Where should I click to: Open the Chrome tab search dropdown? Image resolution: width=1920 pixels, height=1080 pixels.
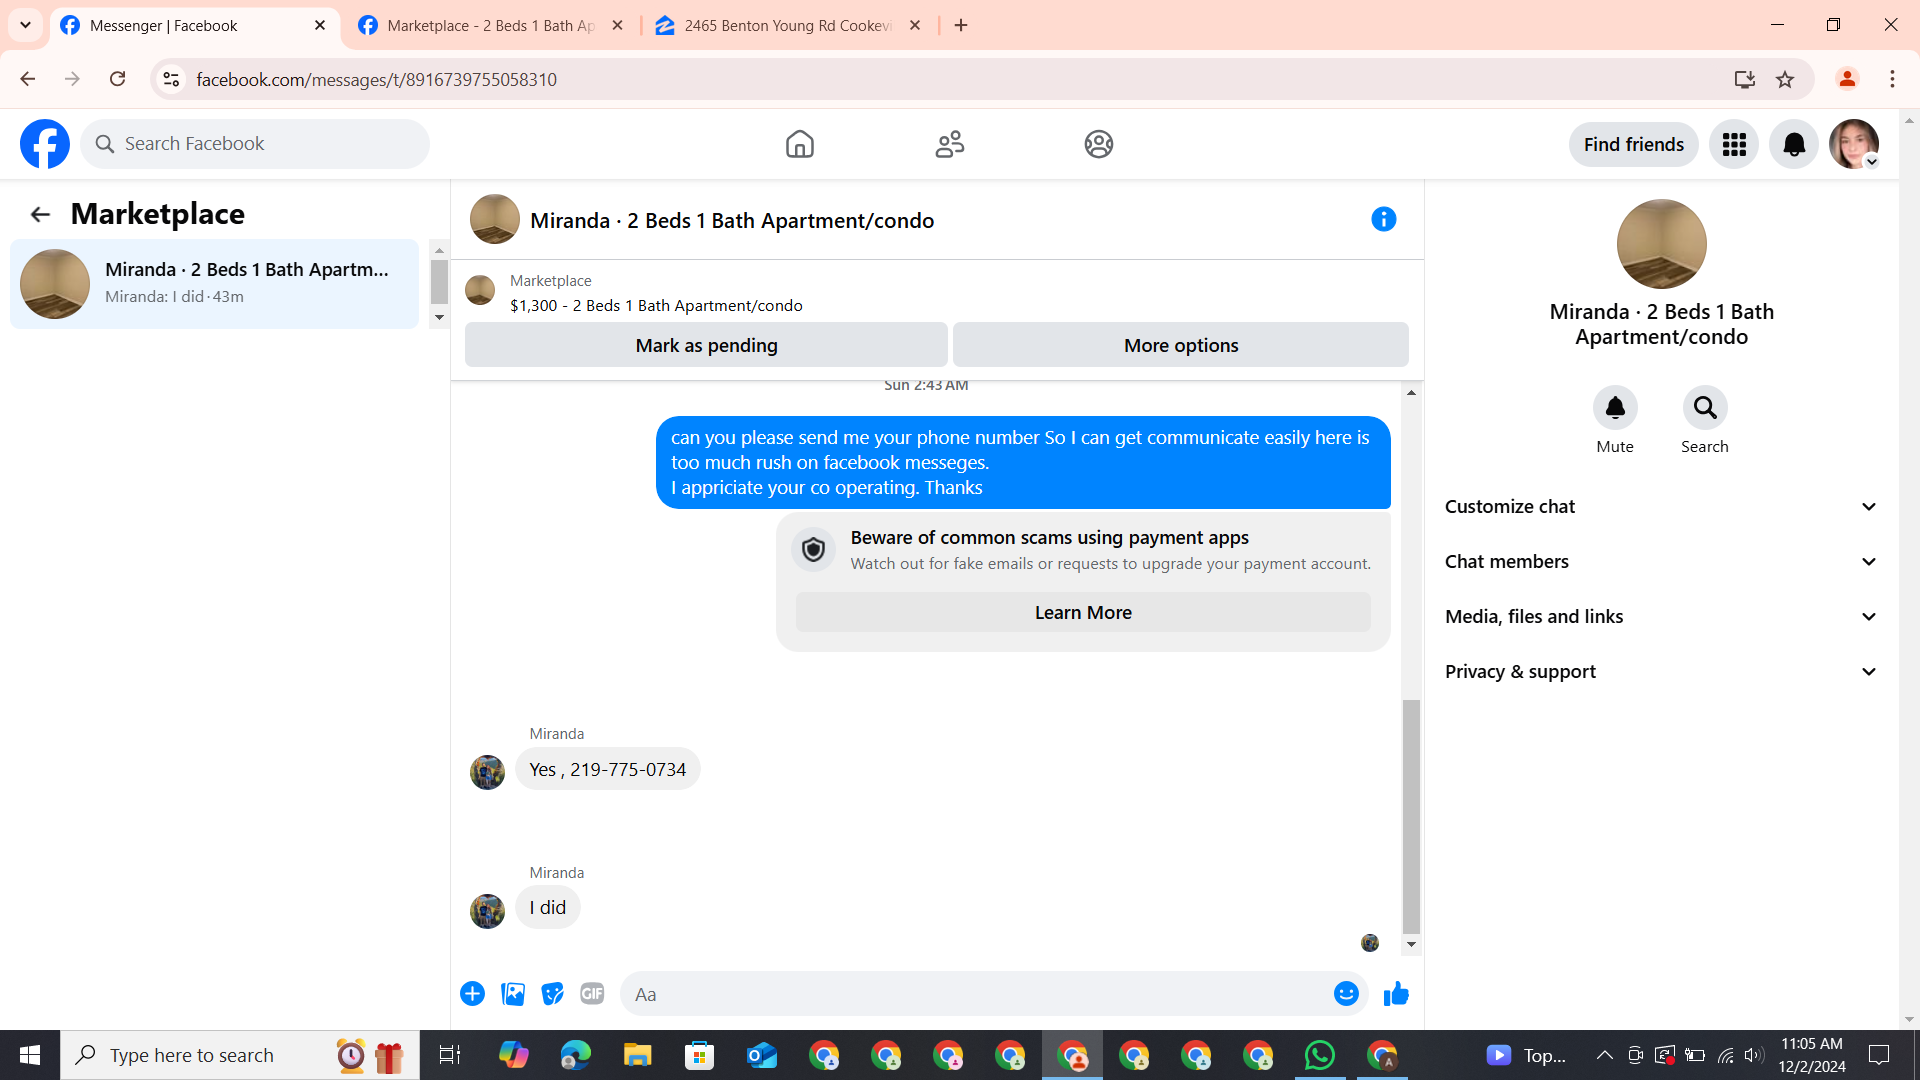(25, 25)
